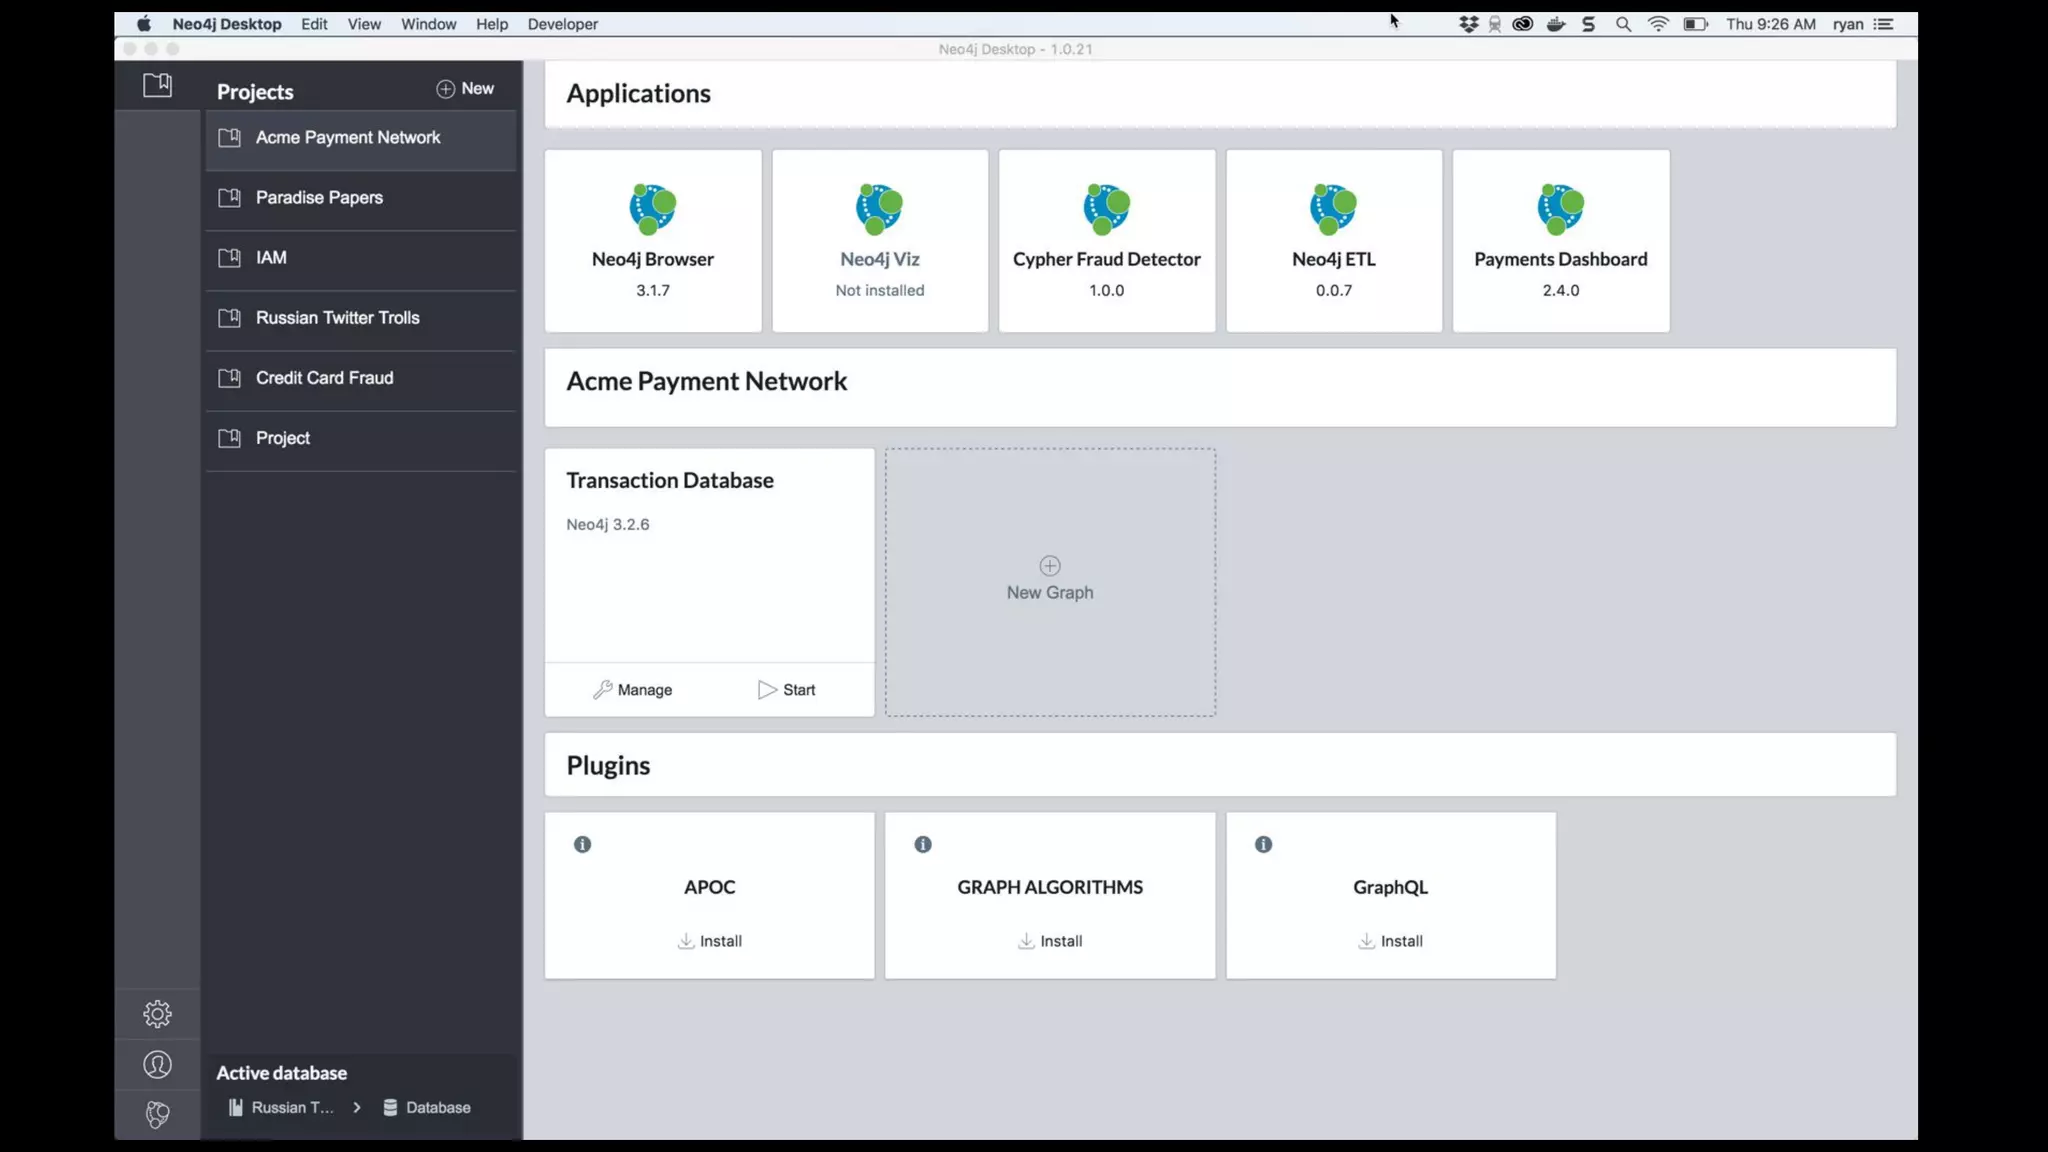Select Acme Payment Network project

(x=361, y=138)
